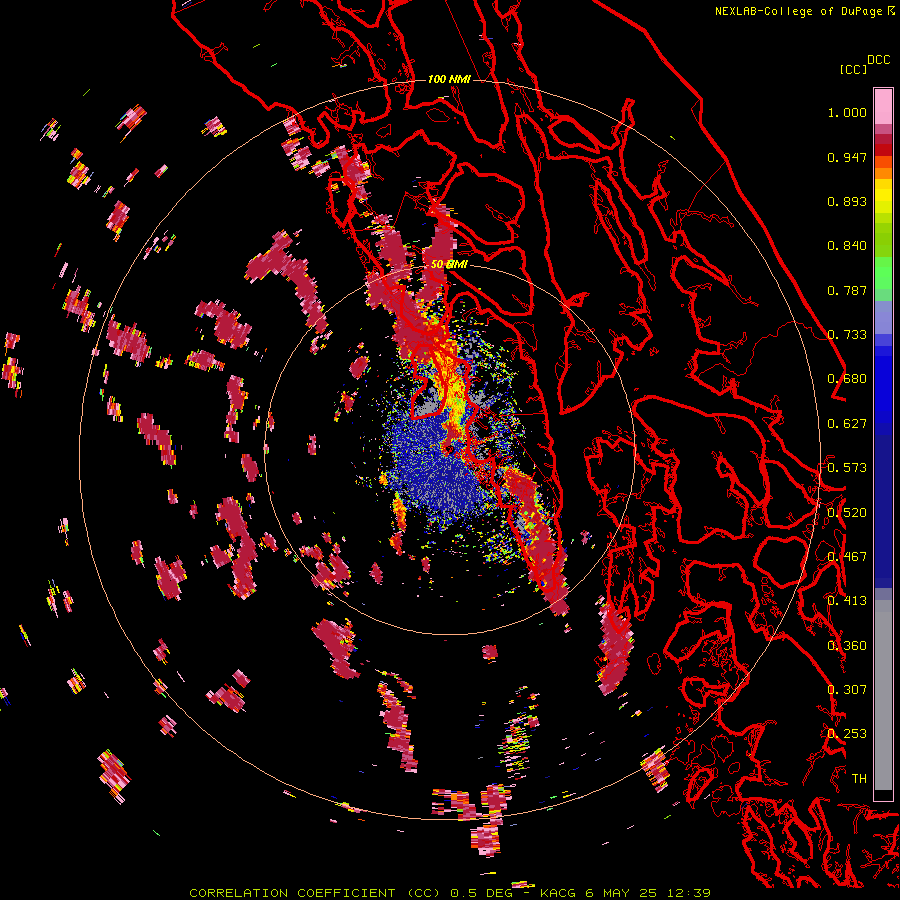Click the 0.360 legend value

click(847, 646)
